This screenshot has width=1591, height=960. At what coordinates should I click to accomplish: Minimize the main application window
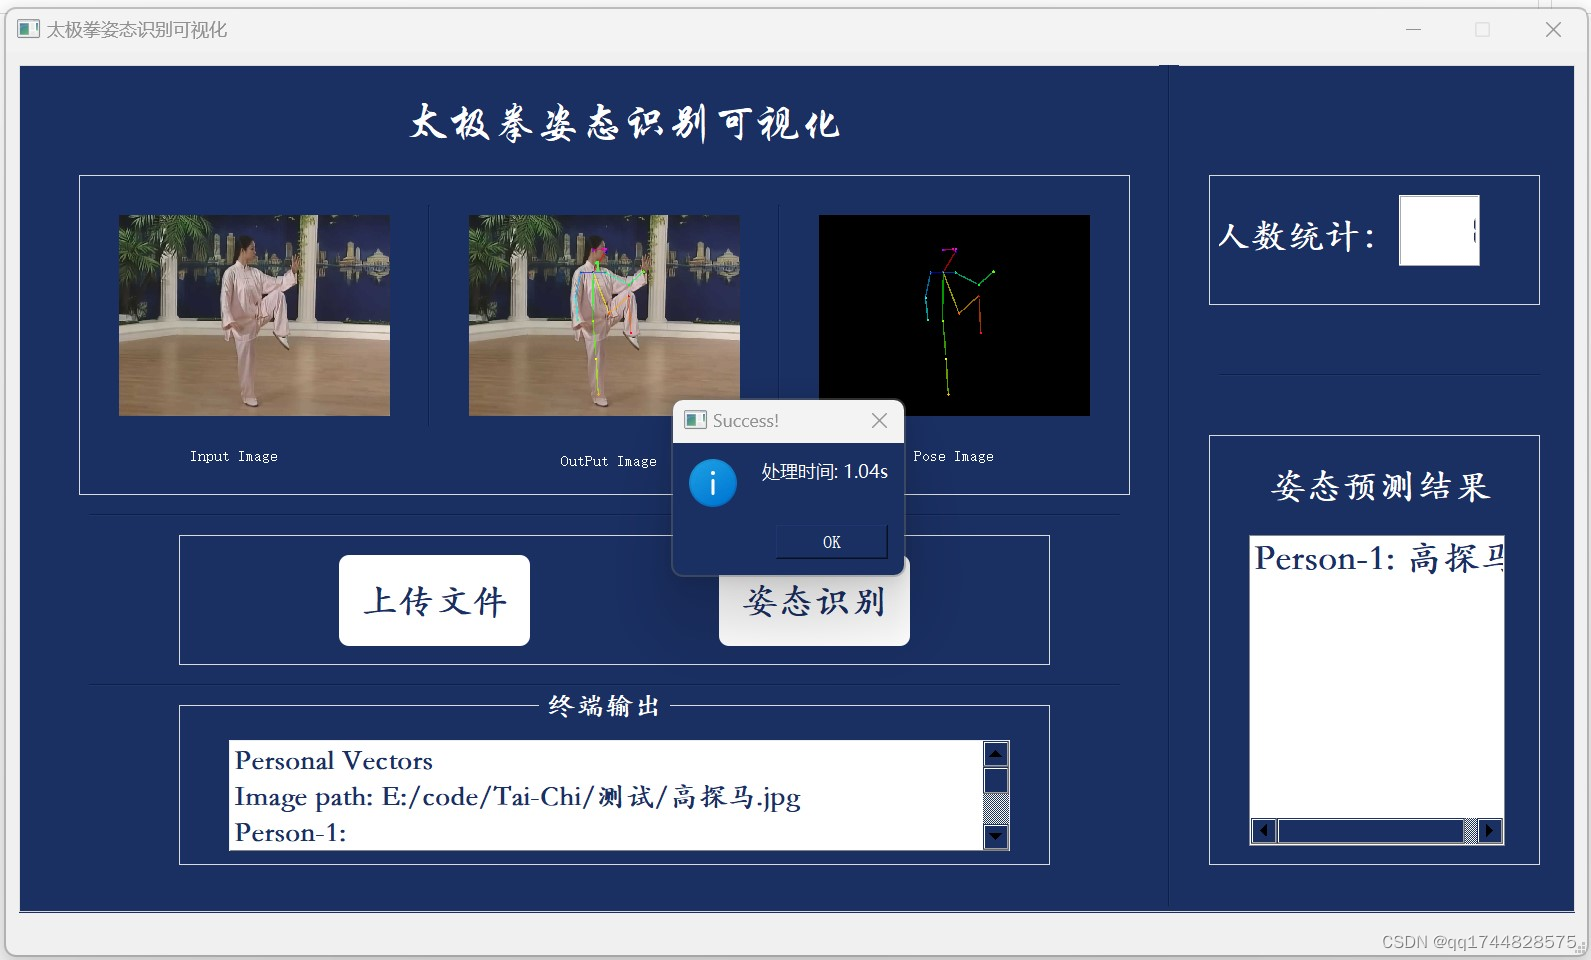click(x=1413, y=30)
